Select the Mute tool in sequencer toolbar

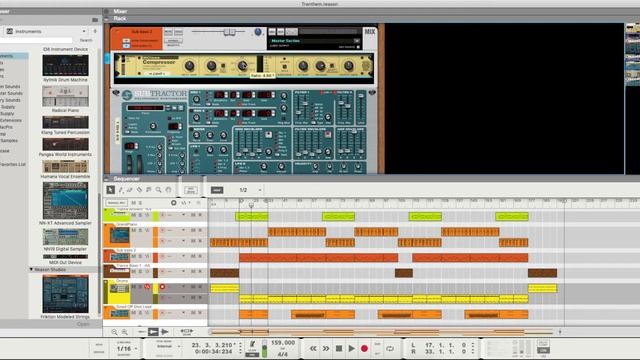click(x=149, y=190)
